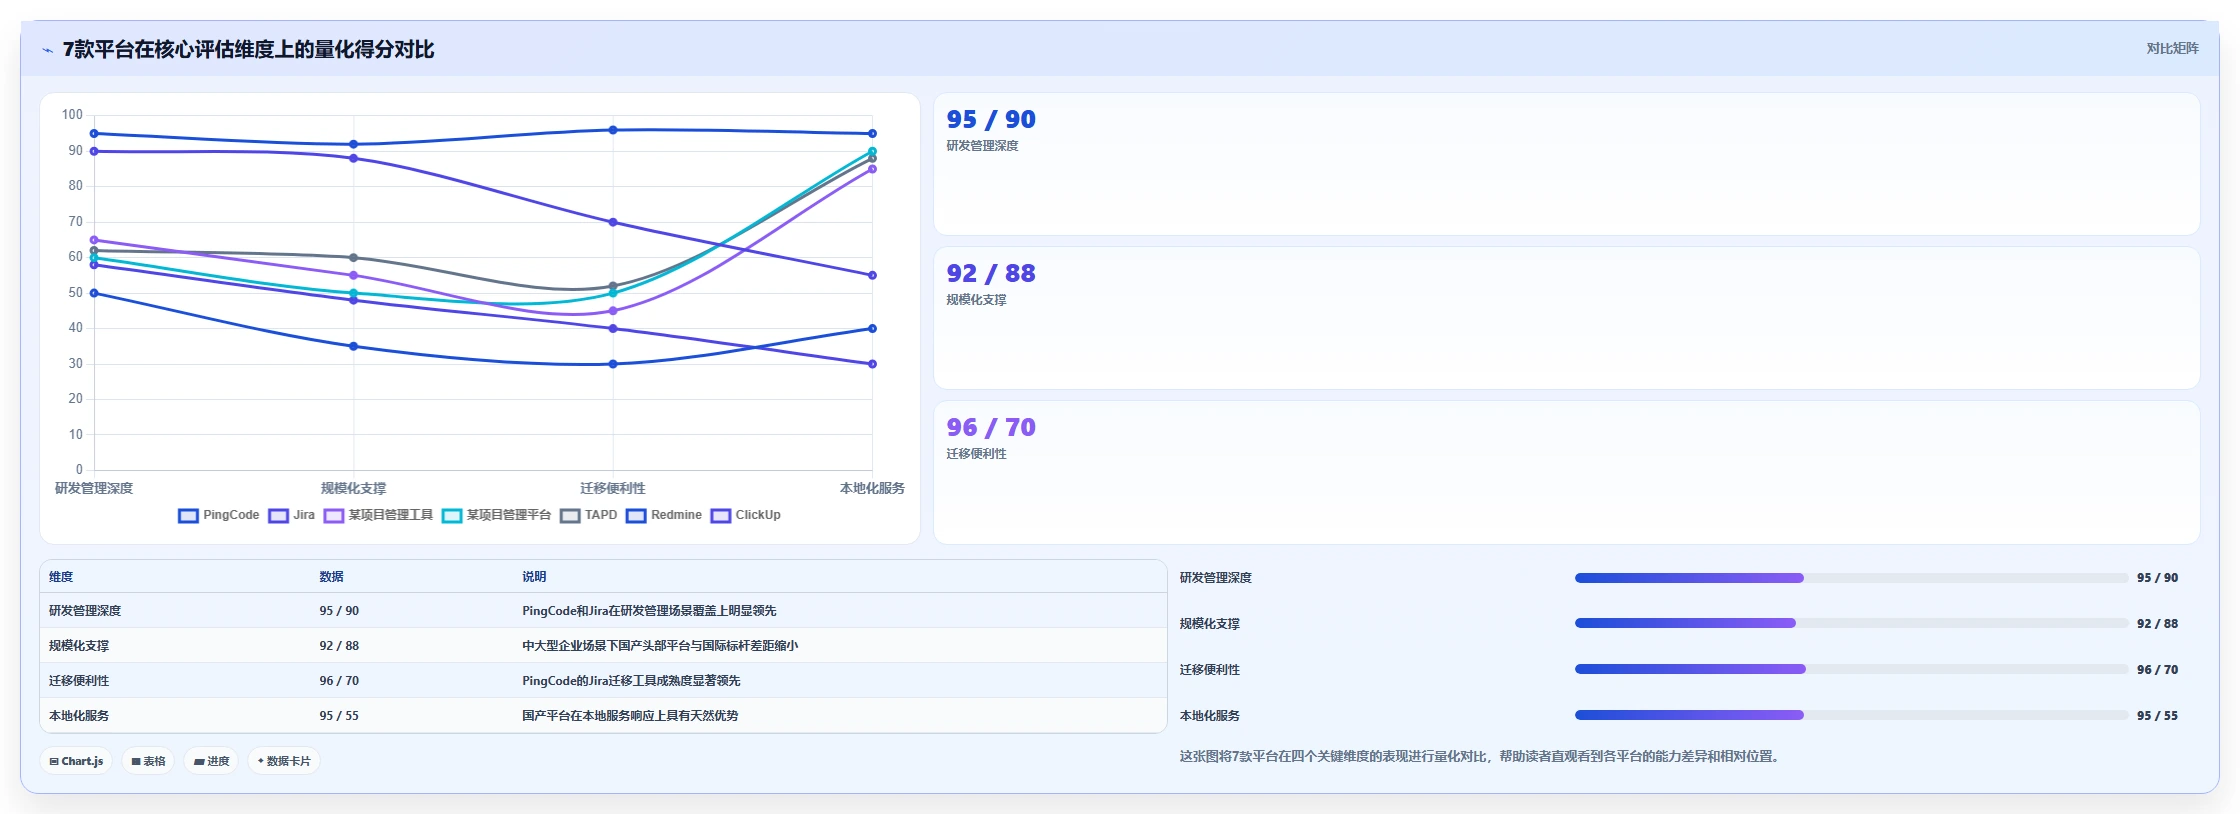Image resolution: width=2240 pixels, height=814 pixels.
Task: Click the description text 这张图将7款平台在四个关键维度
Action: coord(1482,757)
